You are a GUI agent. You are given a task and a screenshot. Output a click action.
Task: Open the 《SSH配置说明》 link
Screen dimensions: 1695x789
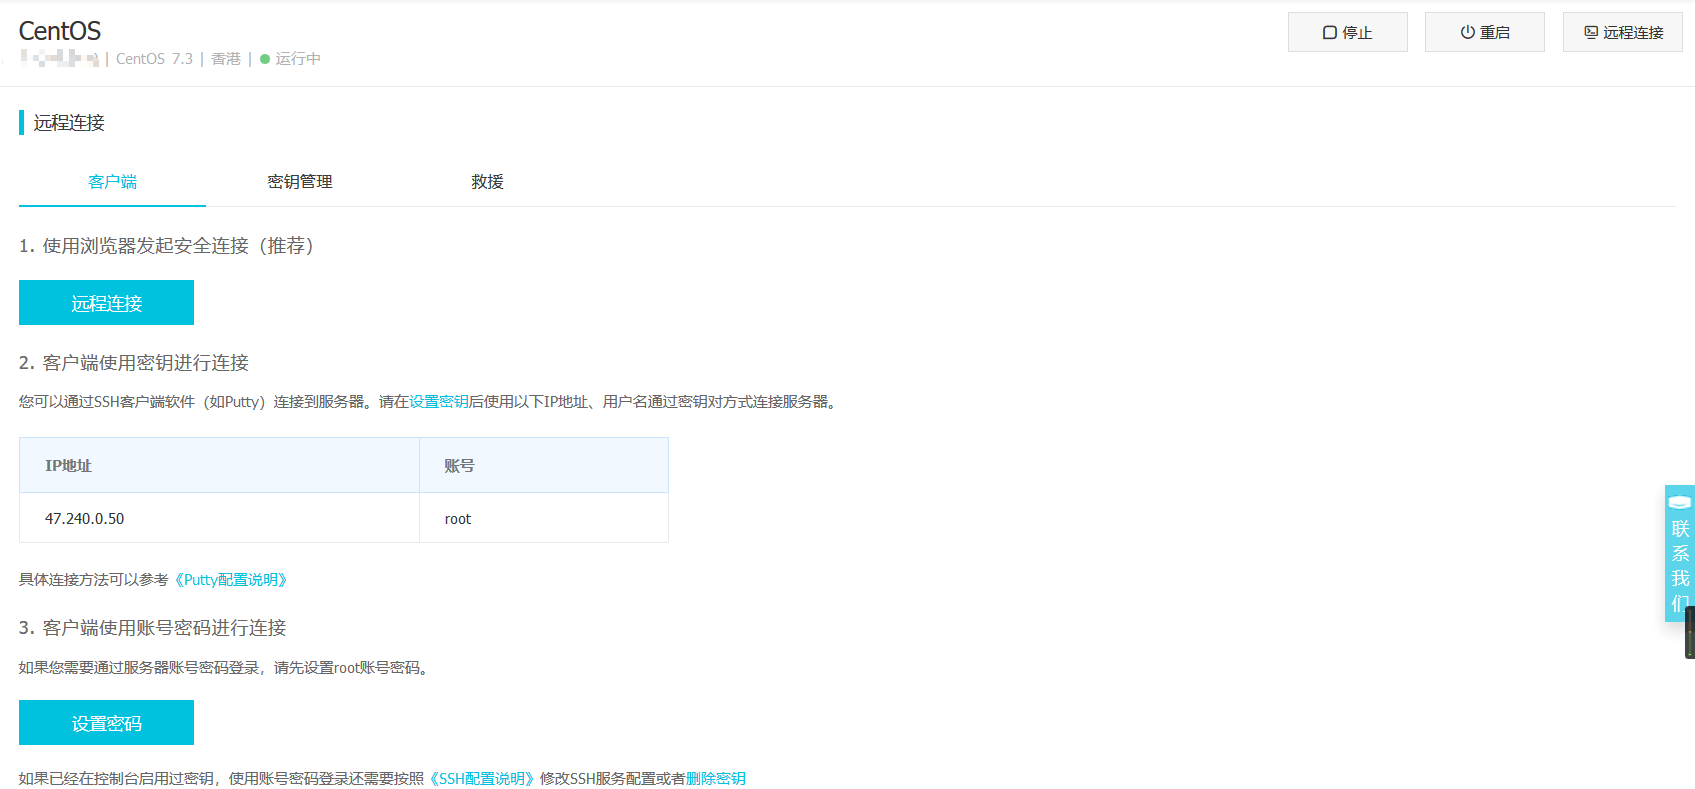point(481,779)
